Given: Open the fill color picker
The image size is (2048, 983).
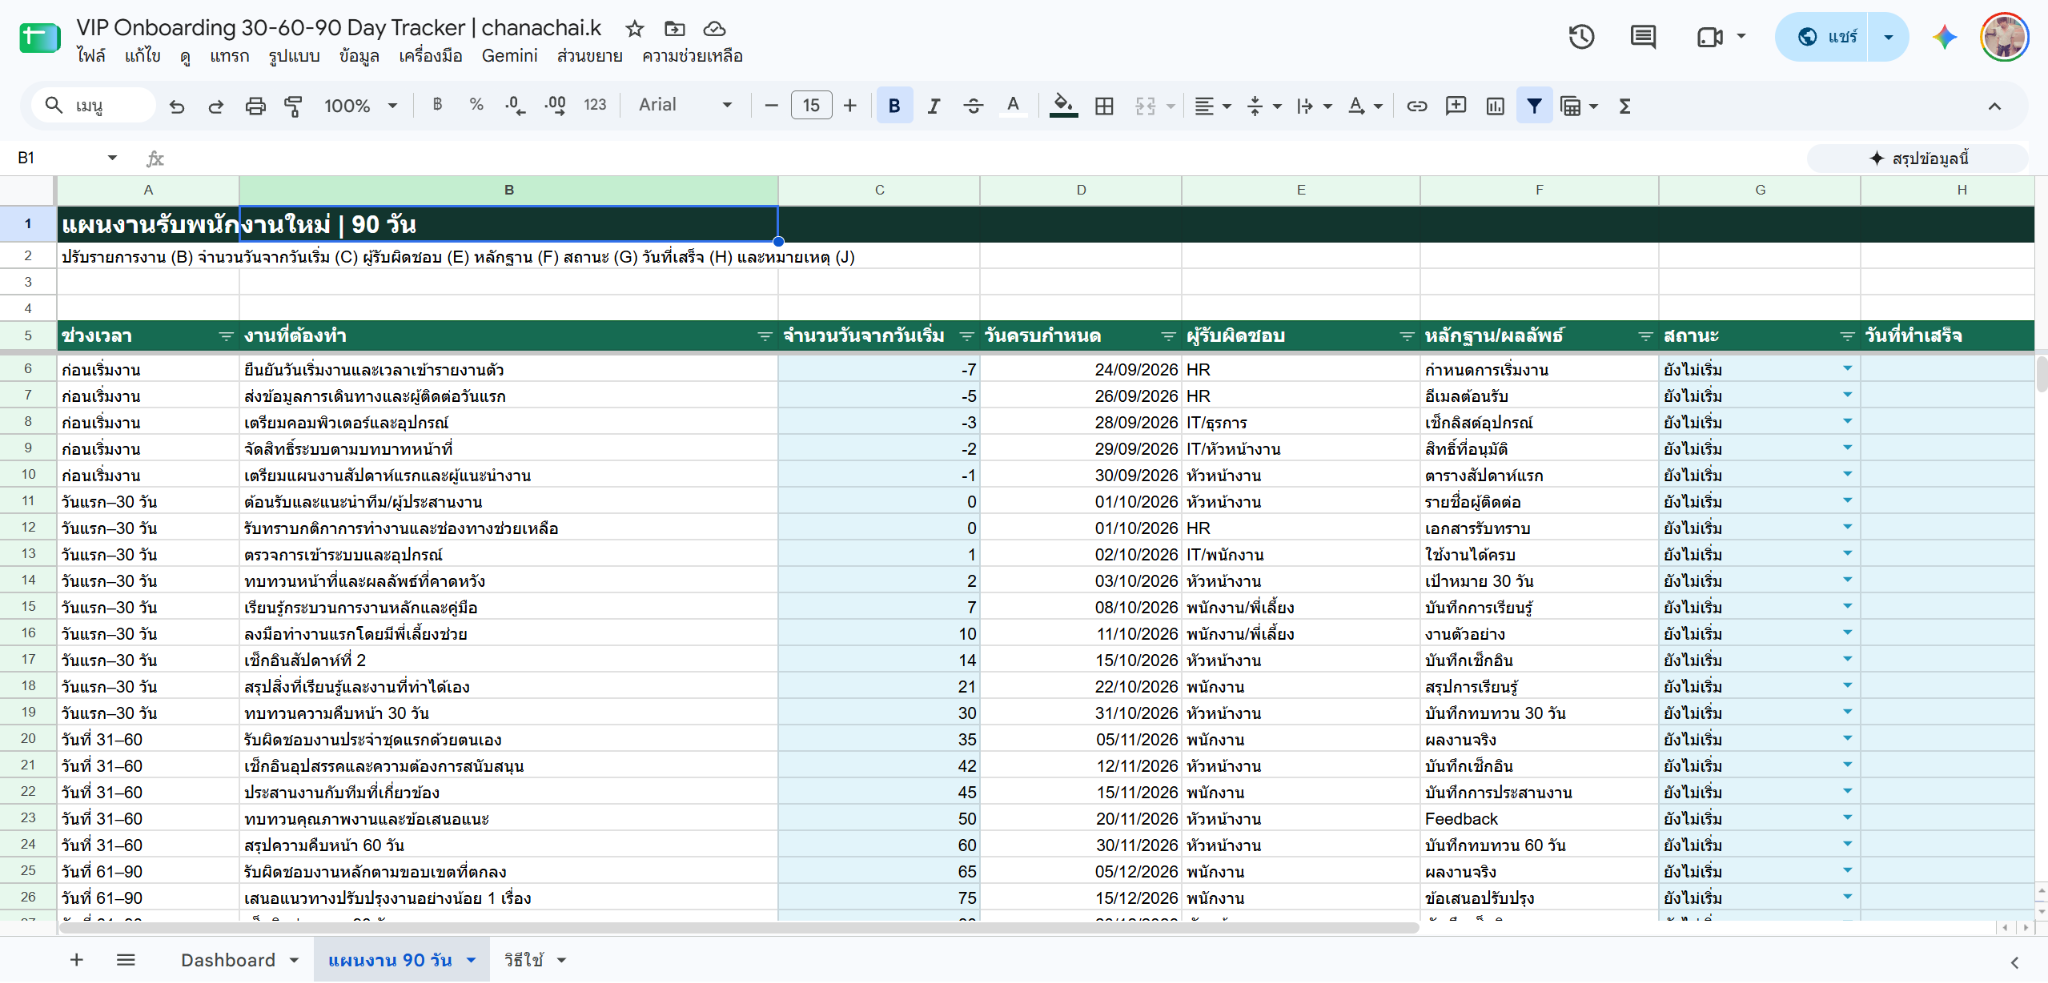Looking at the screenshot, I should coord(1064,106).
